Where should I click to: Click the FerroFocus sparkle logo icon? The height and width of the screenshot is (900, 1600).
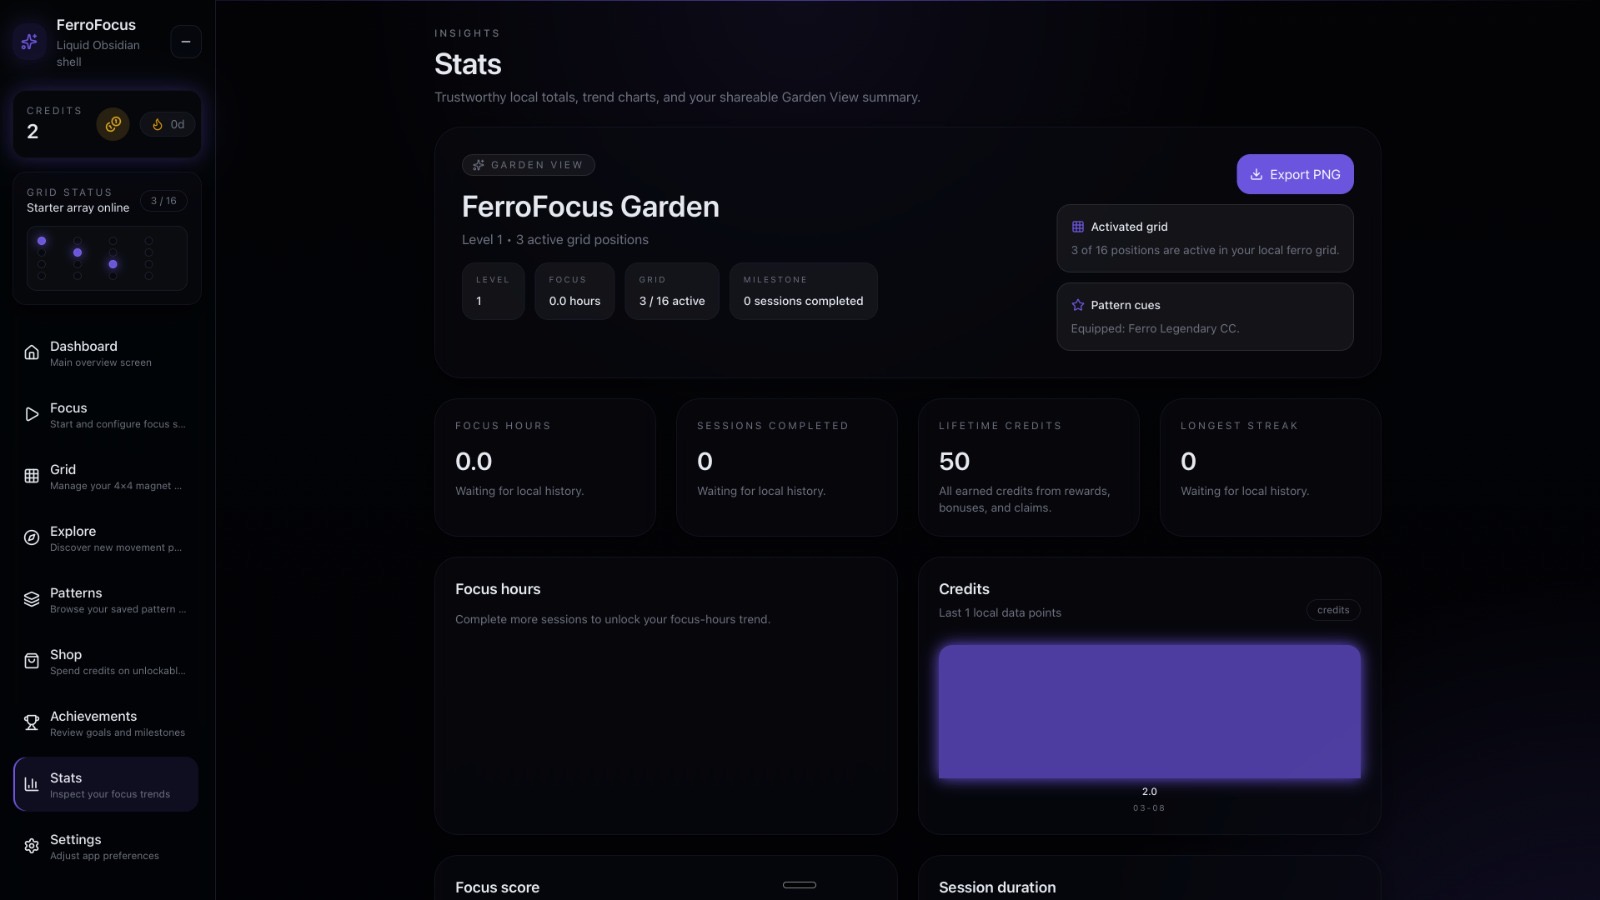tap(30, 42)
